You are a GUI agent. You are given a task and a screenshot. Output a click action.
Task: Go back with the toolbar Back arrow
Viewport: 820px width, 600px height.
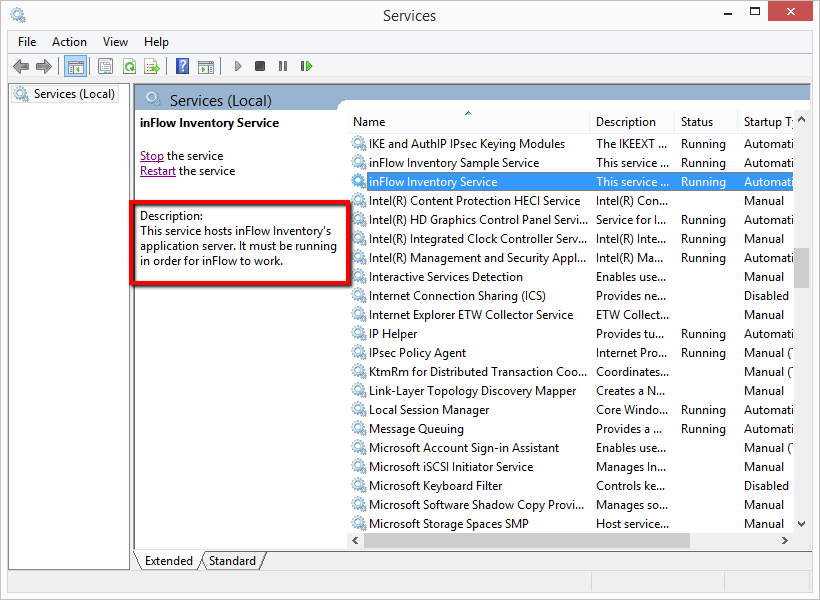point(21,66)
